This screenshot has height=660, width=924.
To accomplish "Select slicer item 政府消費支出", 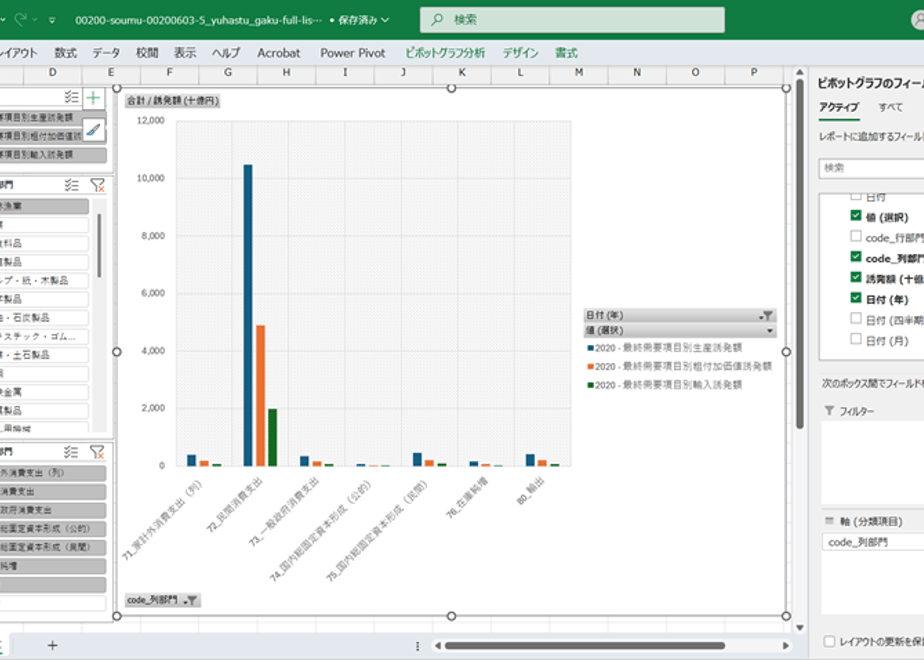I will click(x=53, y=510).
